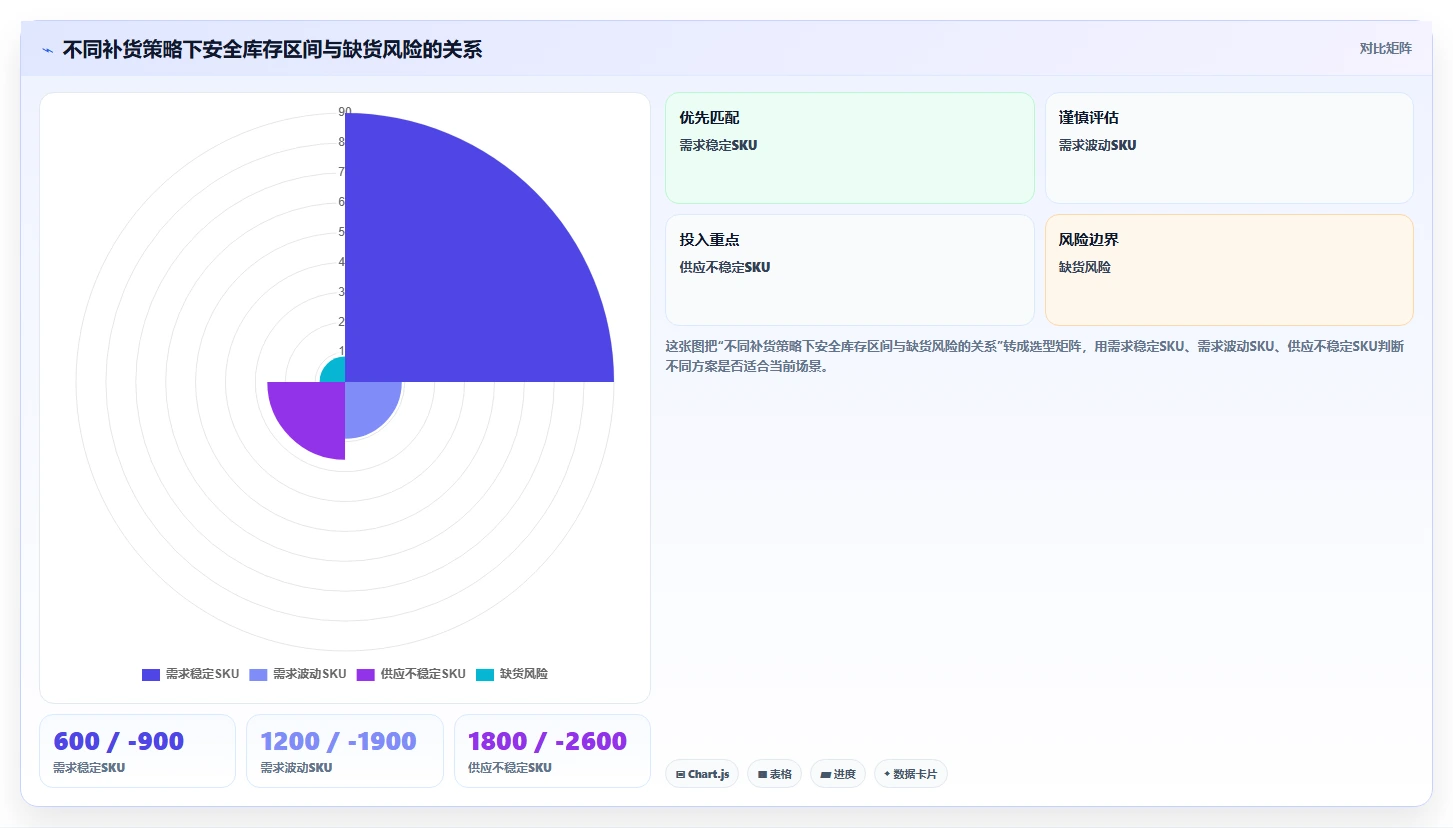Open the 风险边界 matrix card

(x=1229, y=270)
